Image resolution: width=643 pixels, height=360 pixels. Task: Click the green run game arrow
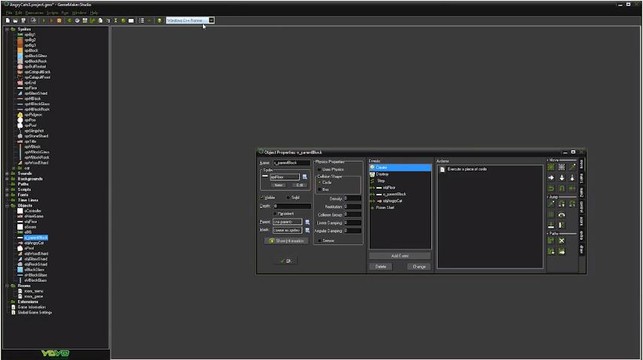point(44,21)
